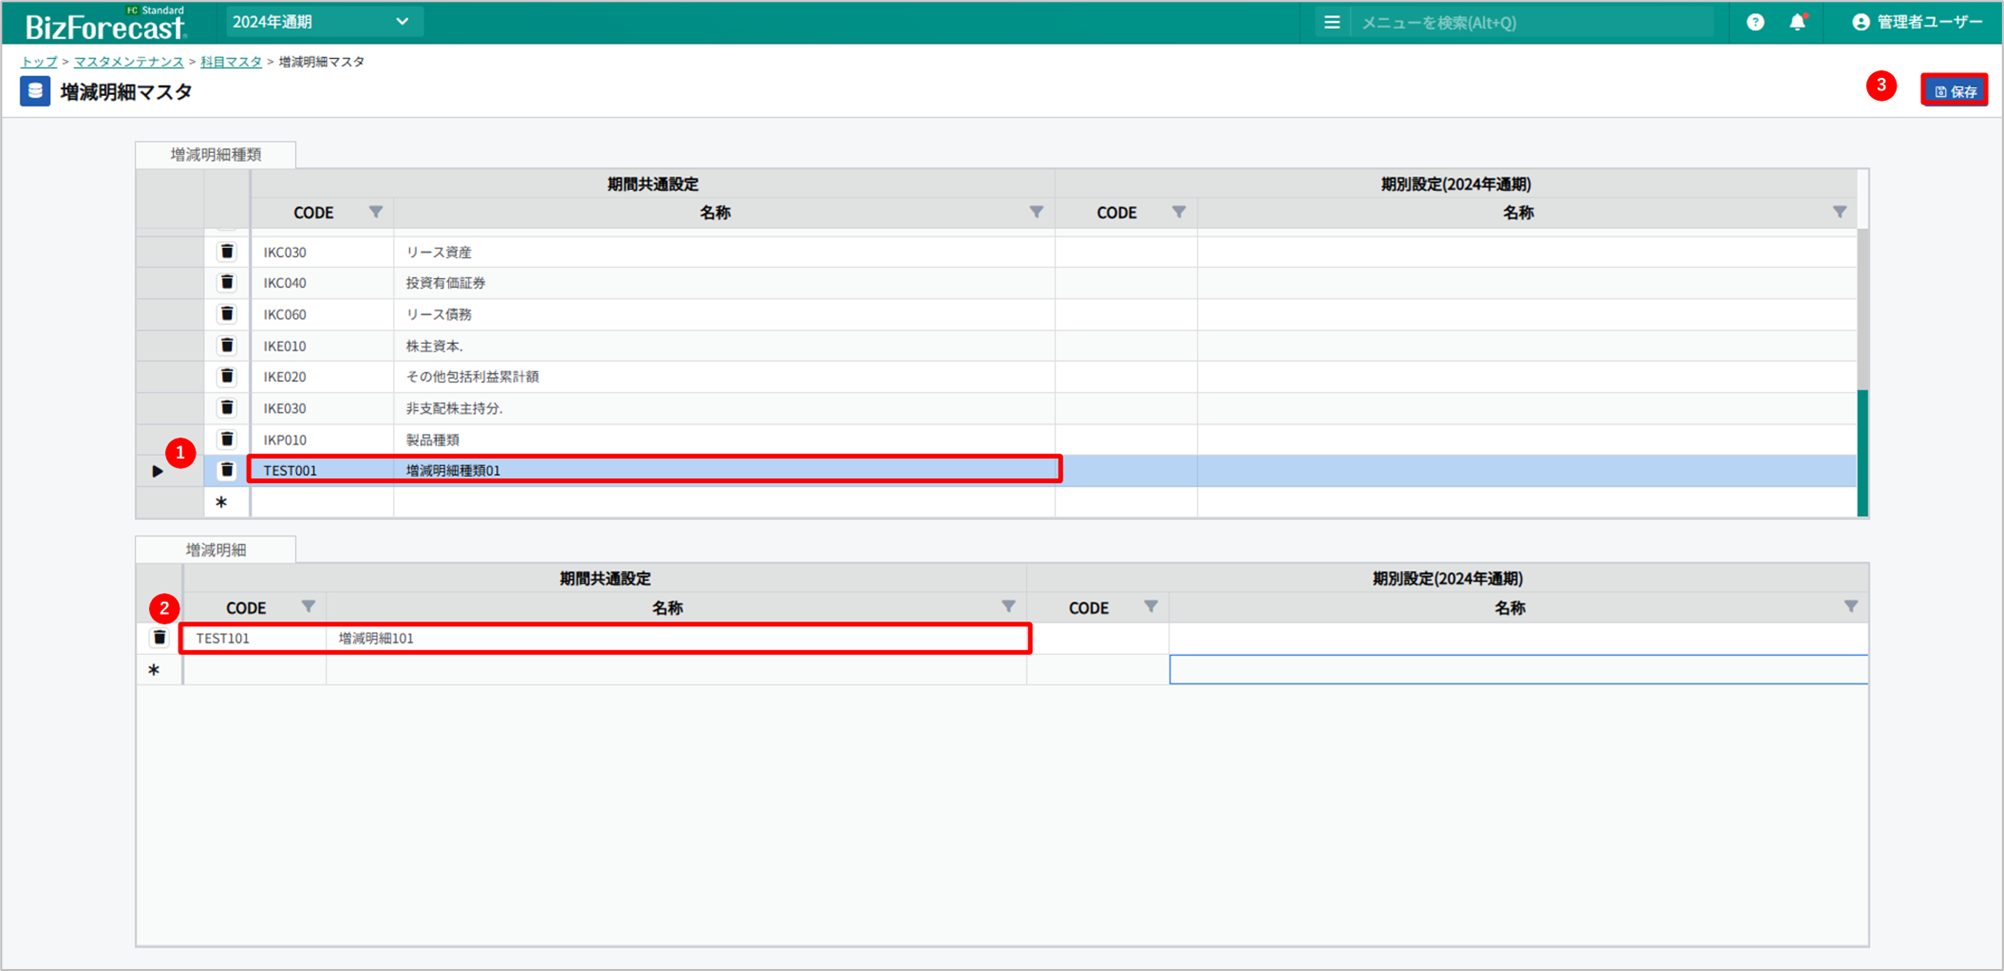Go to マスタメンテナンス breadcrumb link

129,62
